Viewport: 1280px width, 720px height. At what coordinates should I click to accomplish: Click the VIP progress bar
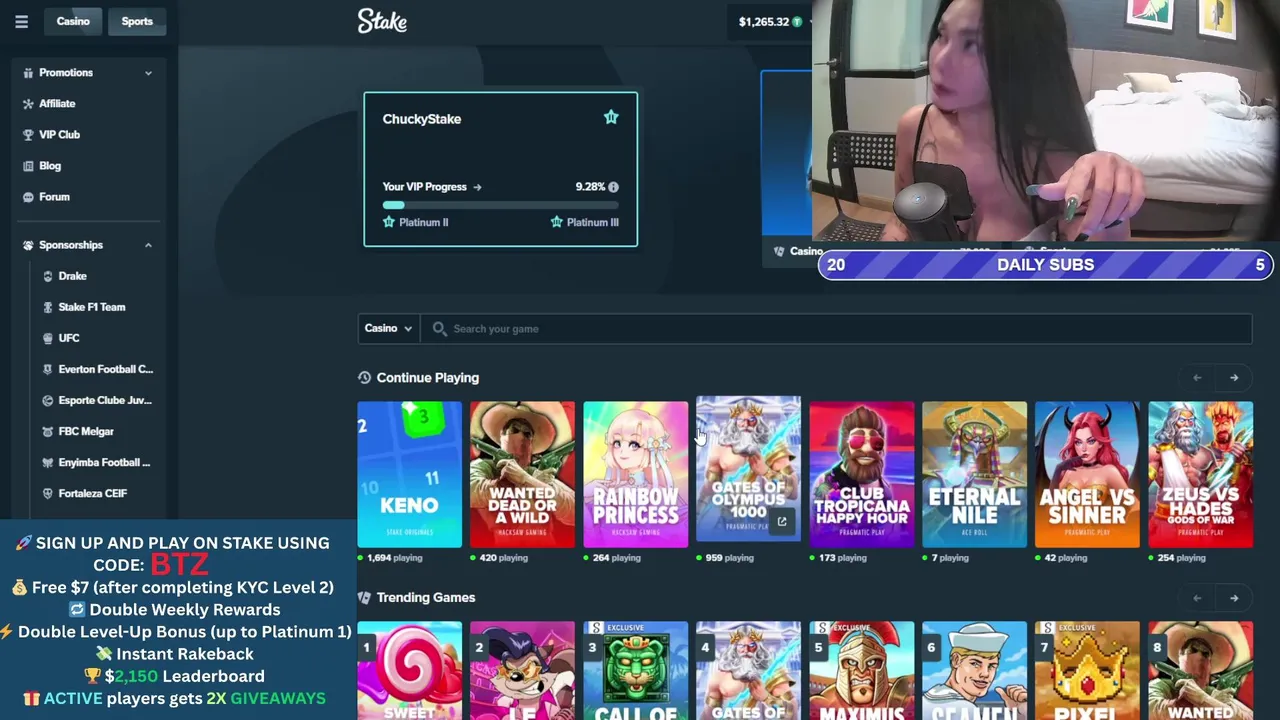(x=500, y=205)
